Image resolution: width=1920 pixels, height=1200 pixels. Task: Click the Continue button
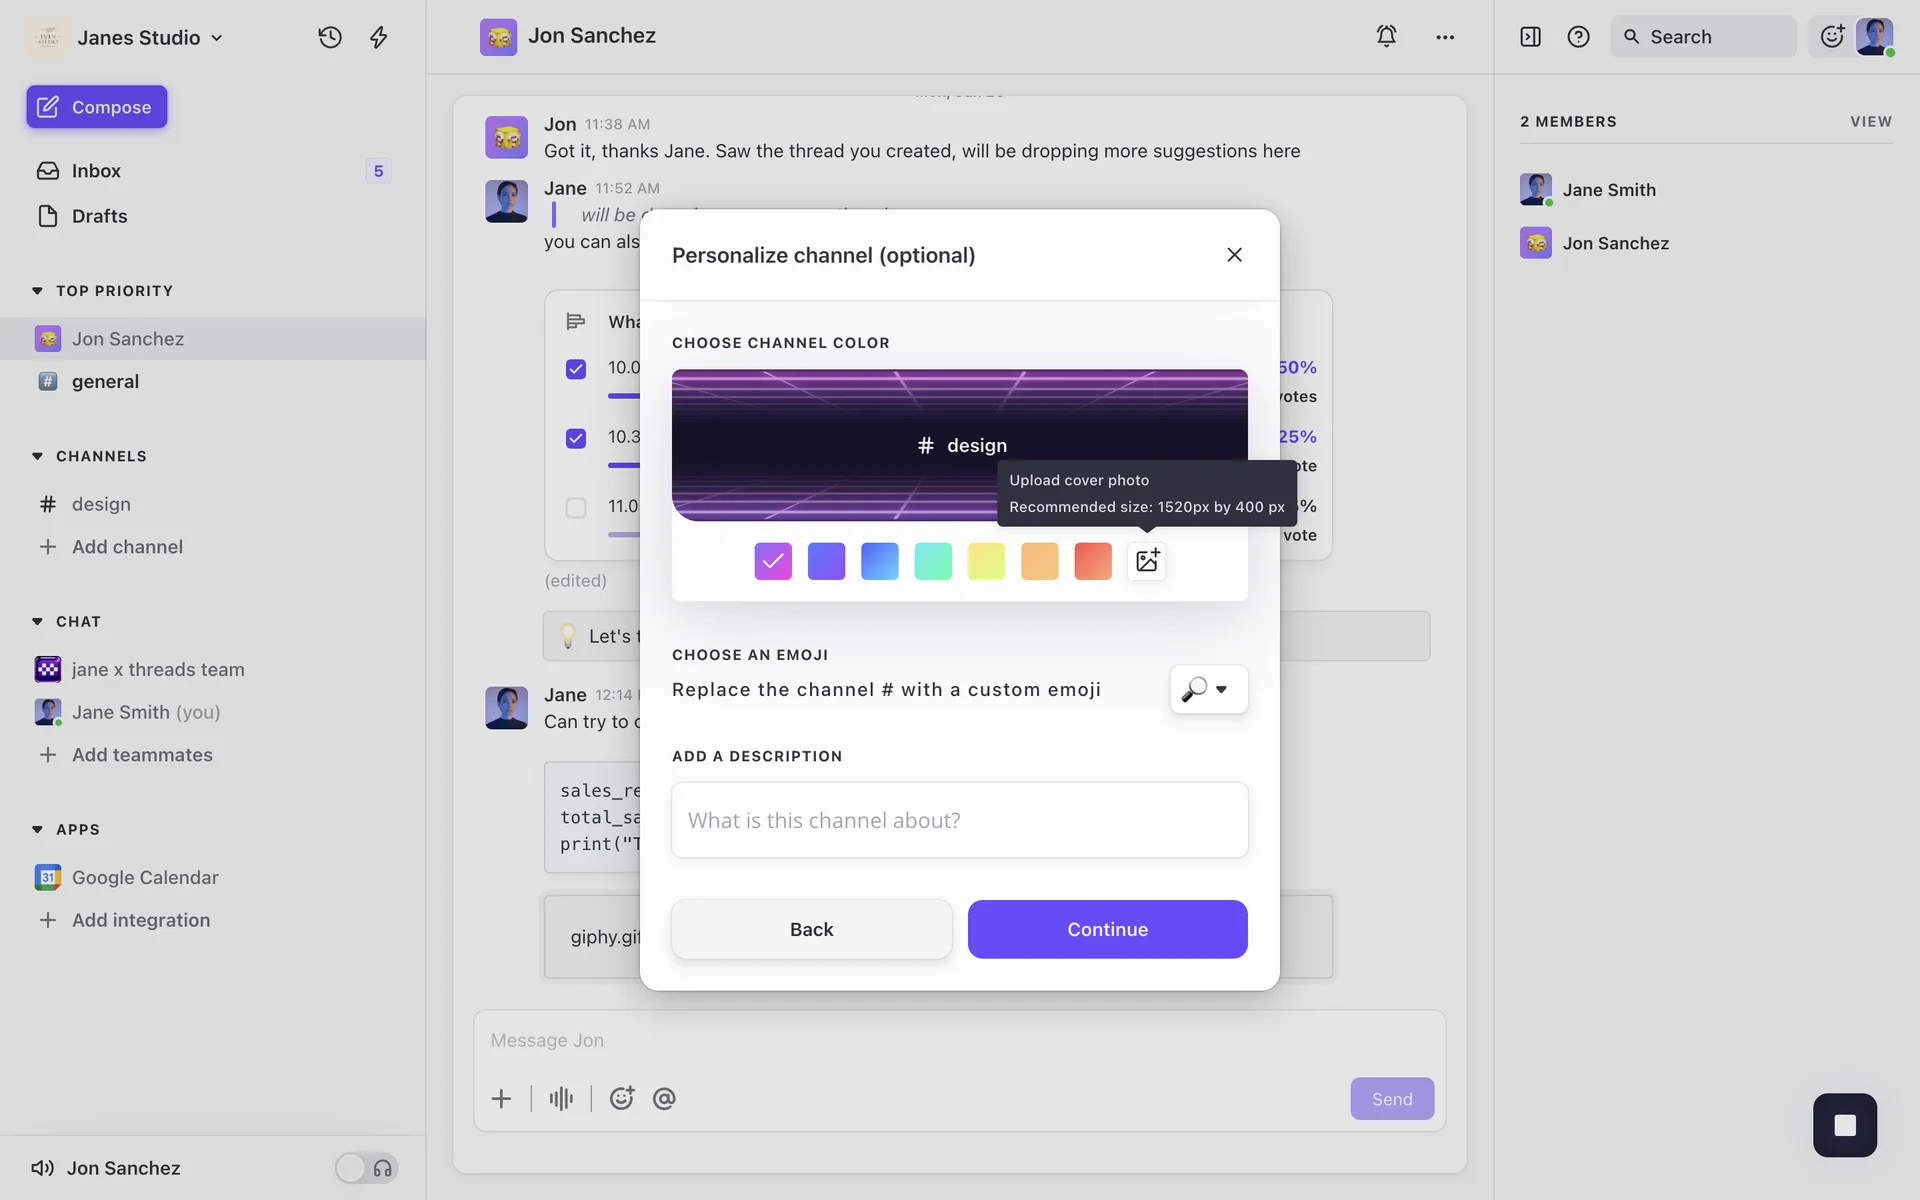point(1107,929)
